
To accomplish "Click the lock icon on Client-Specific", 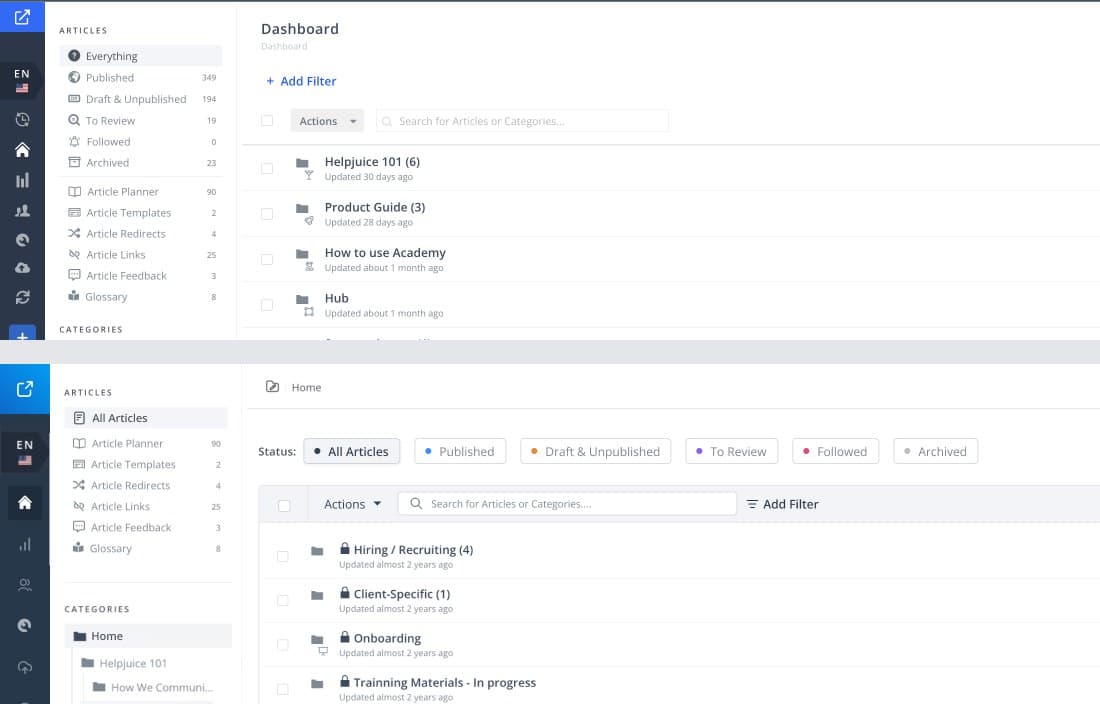I will click(344, 593).
